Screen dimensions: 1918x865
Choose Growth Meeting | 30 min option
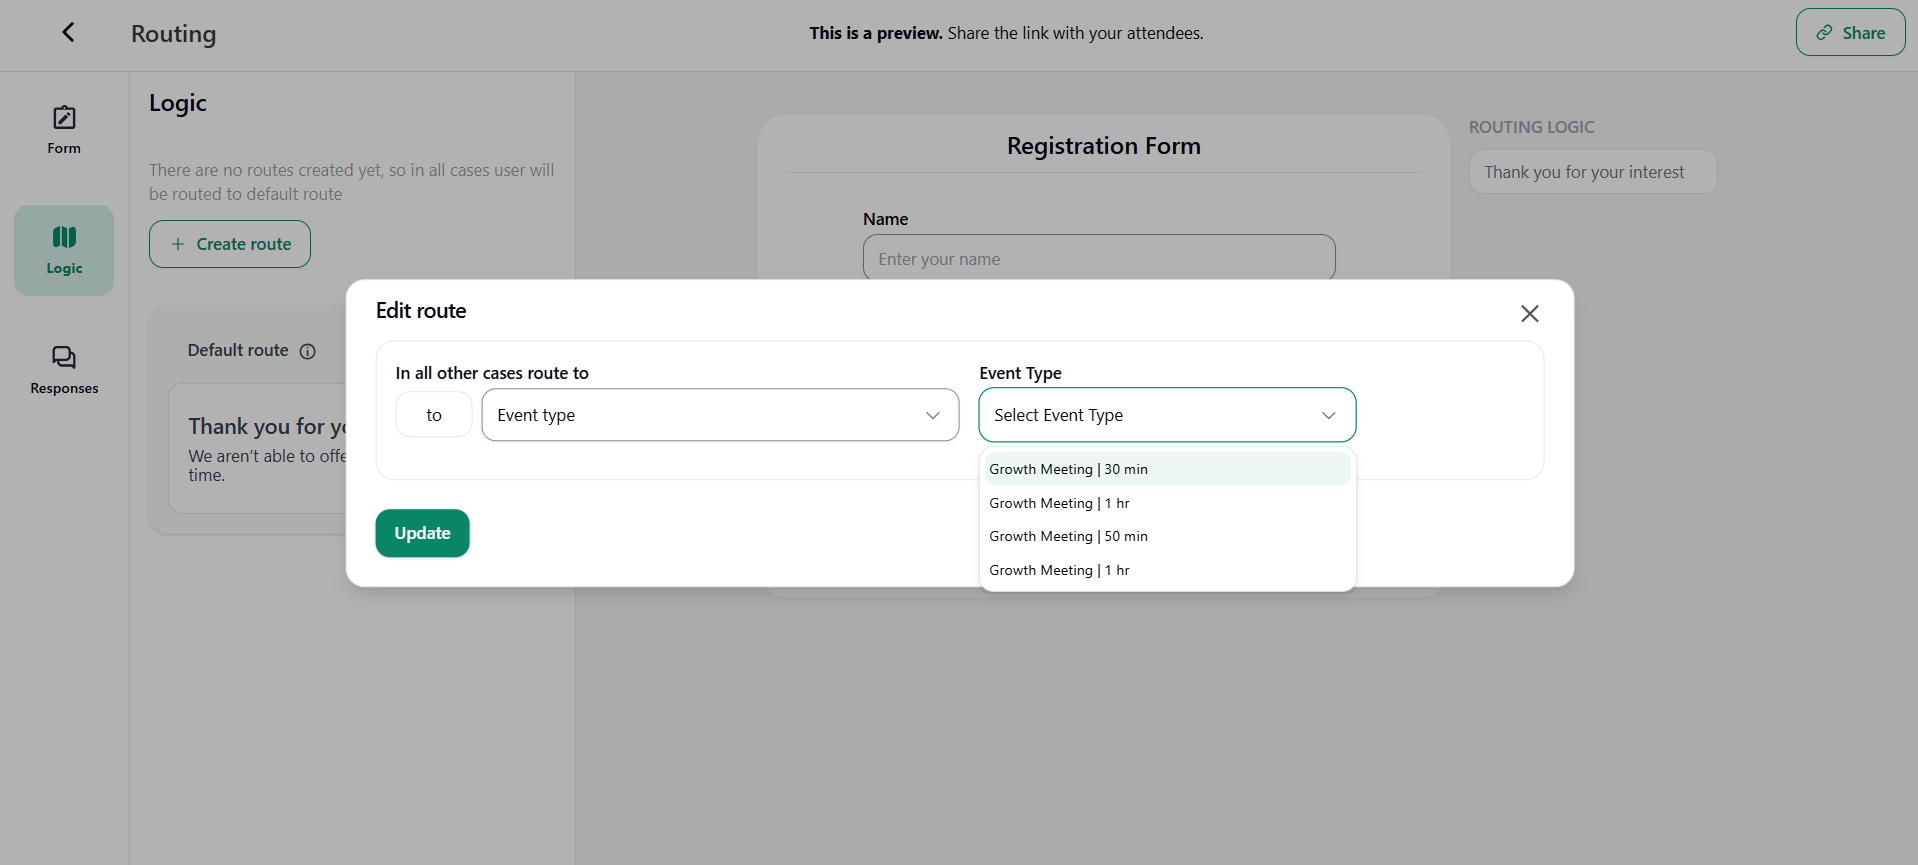pos(1068,469)
